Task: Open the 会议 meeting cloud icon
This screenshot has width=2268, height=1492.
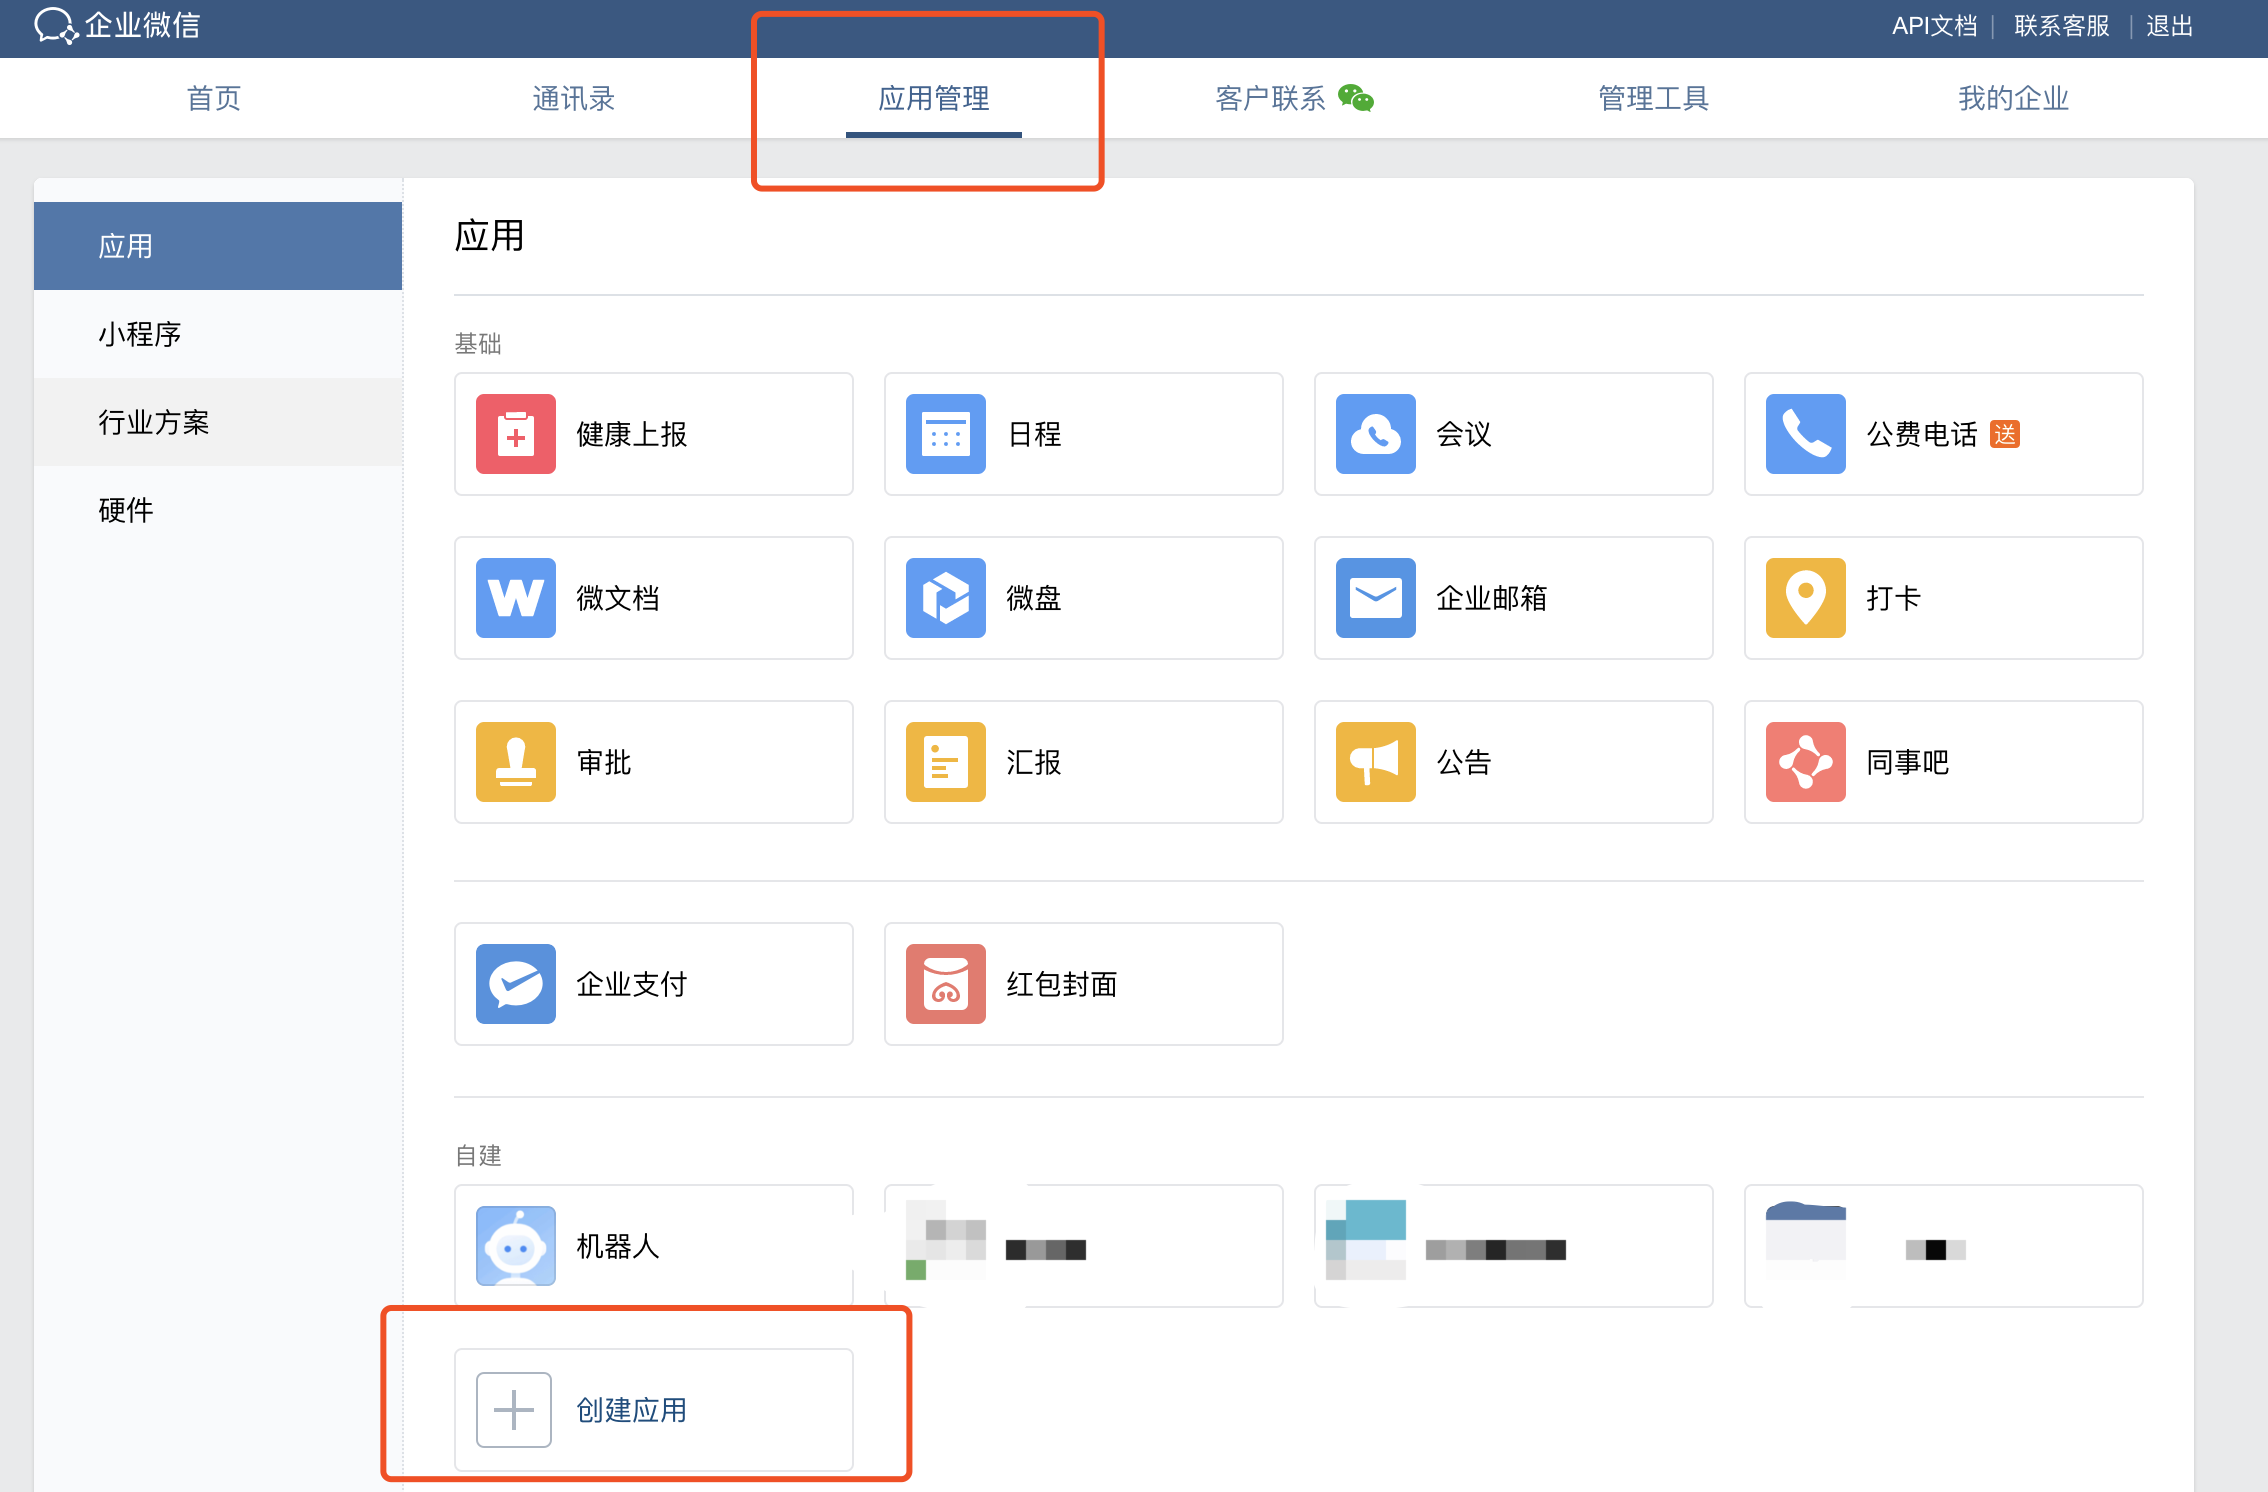Action: click(1375, 434)
